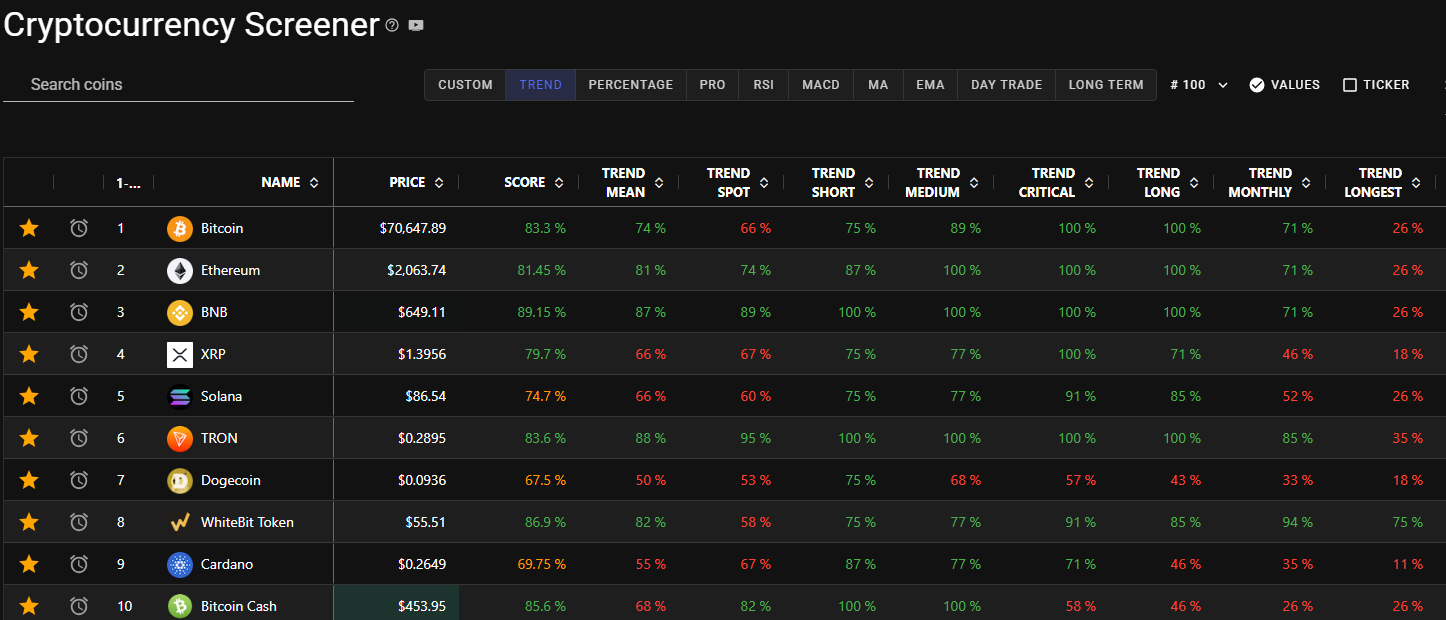The image size is (1446, 620).
Task: Select the DAY TRADE tab
Action: (x=1006, y=85)
